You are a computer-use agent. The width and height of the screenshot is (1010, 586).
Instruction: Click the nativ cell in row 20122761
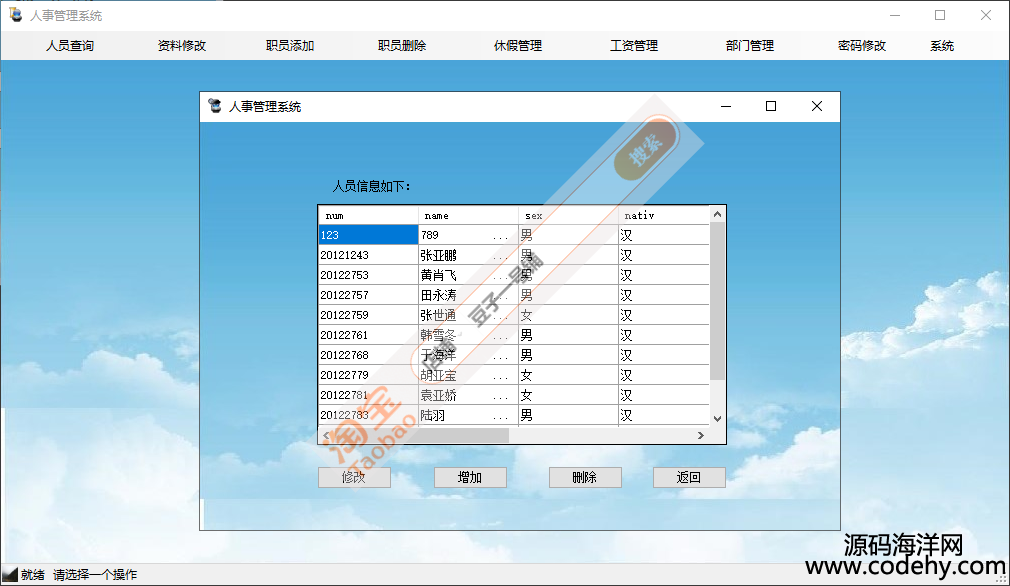point(664,335)
